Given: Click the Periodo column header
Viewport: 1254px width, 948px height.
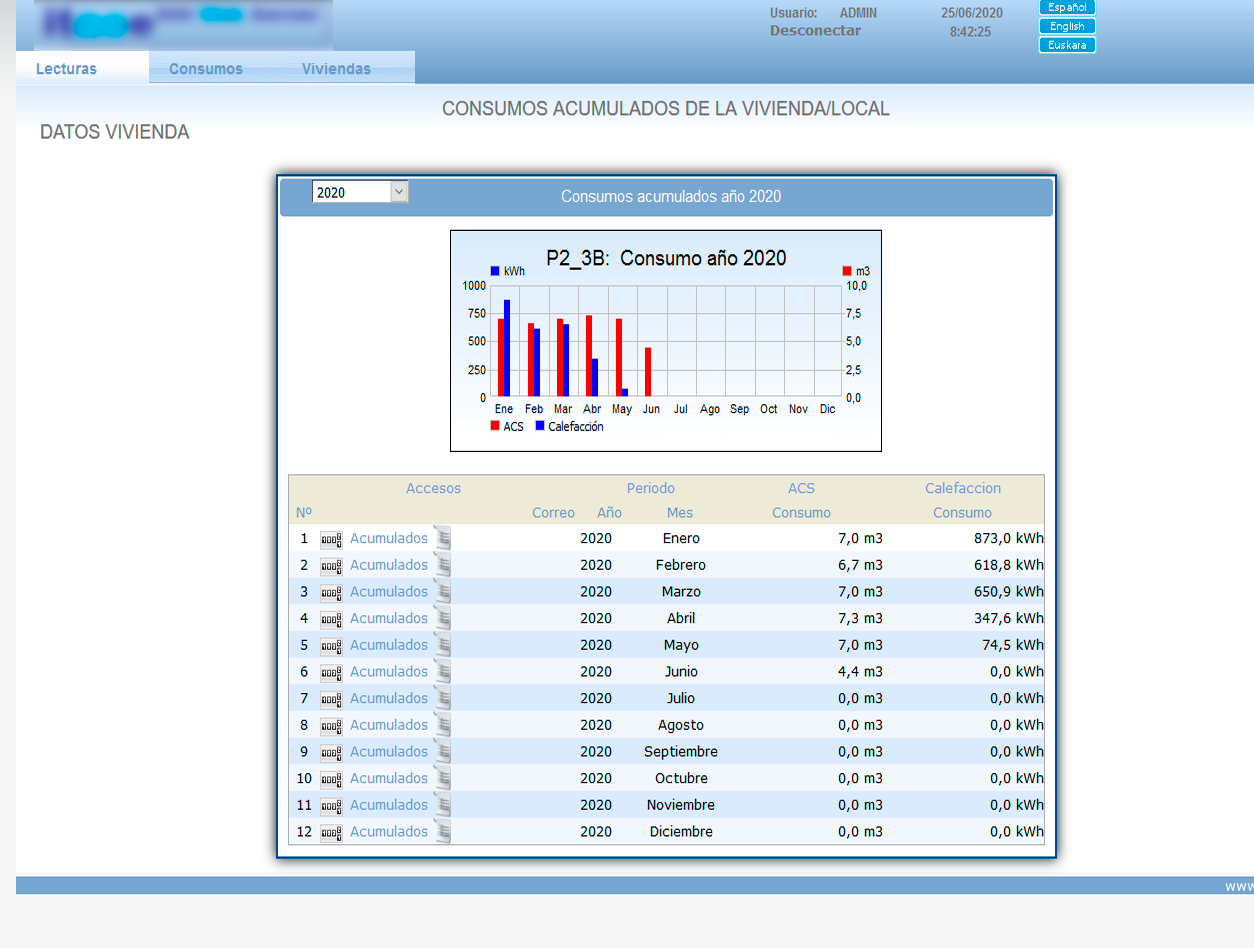Looking at the screenshot, I should coord(651,488).
